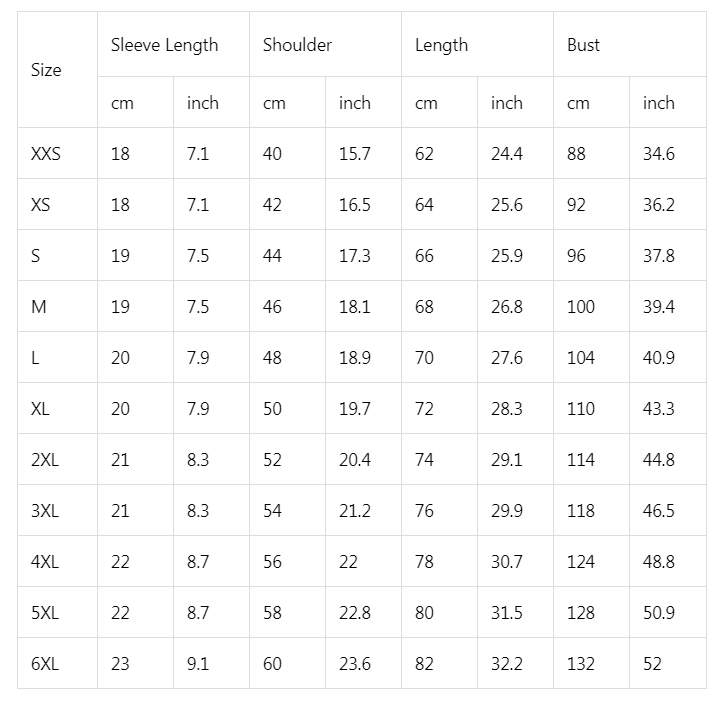The image size is (715, 702).
Task: Click the Length column header
Action: pos(441,45)
